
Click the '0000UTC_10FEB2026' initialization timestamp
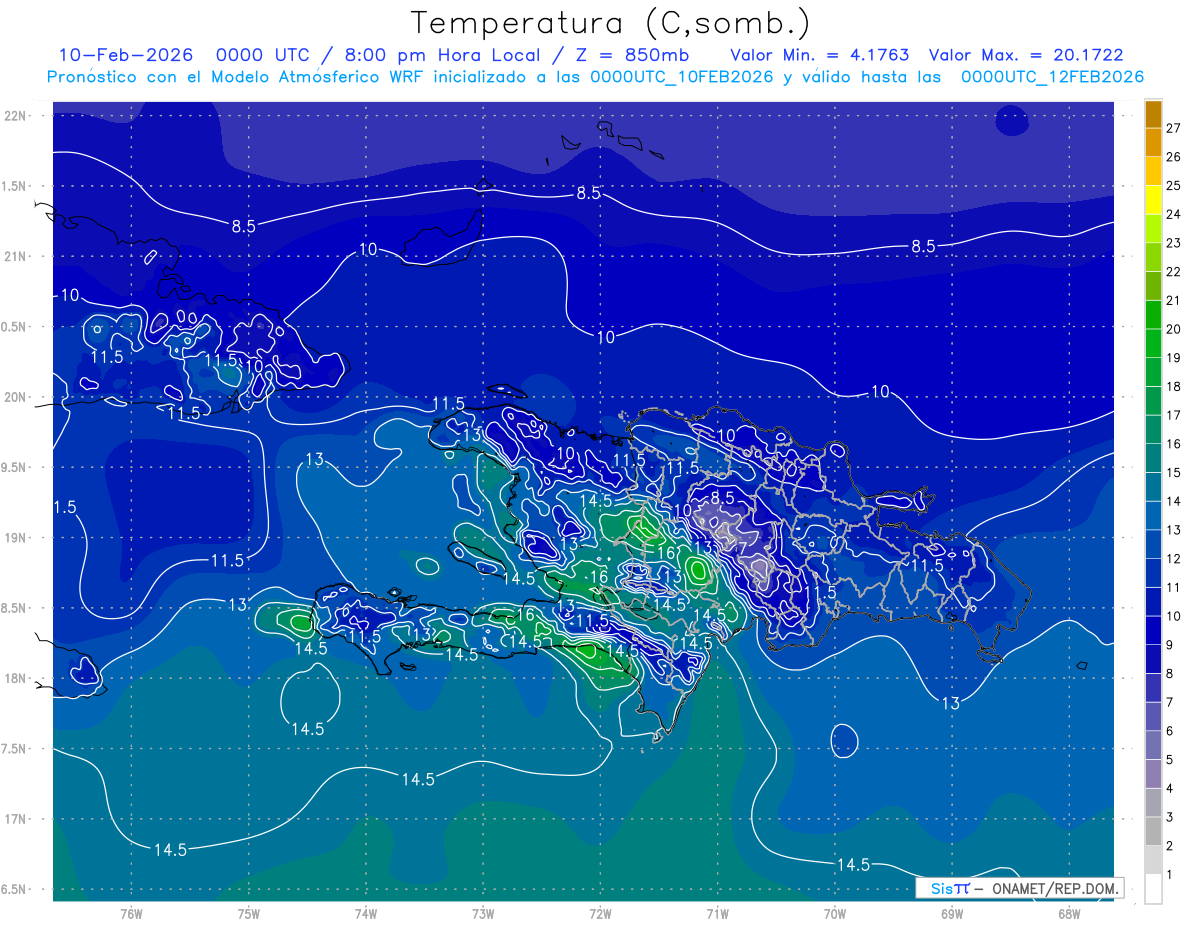(x=682, y=77)
